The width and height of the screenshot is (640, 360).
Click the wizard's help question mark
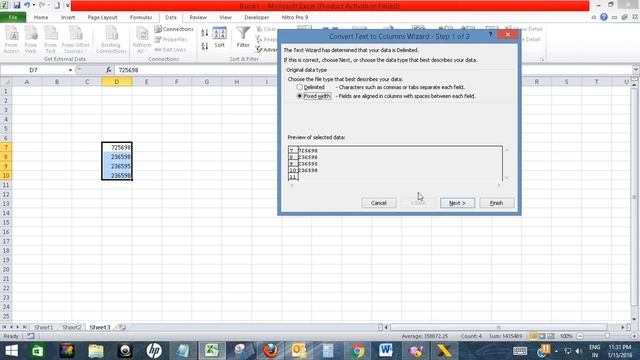[490, 35]
